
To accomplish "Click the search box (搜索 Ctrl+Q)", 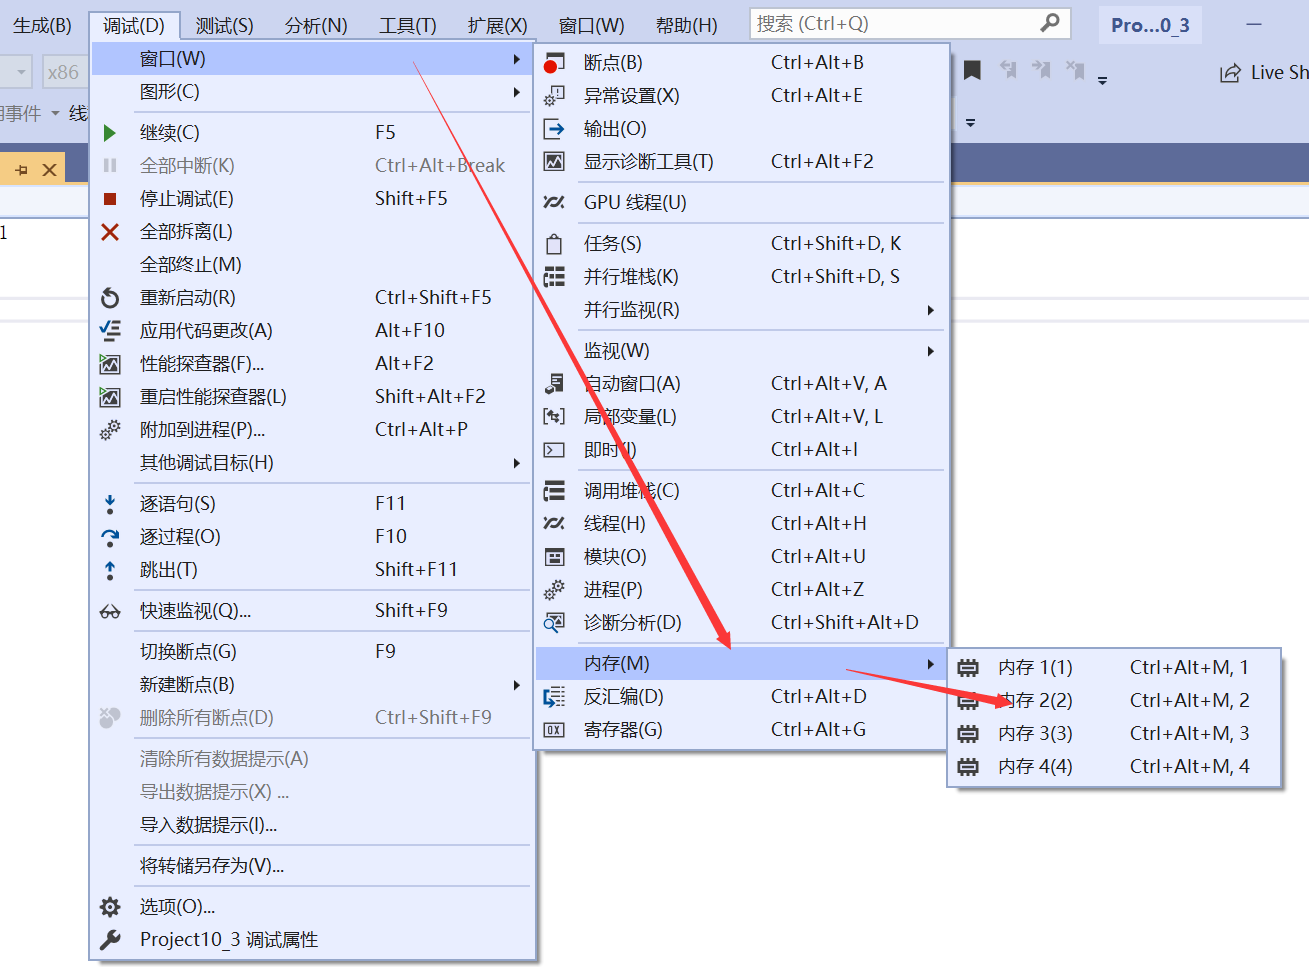I will coord(910,23).
